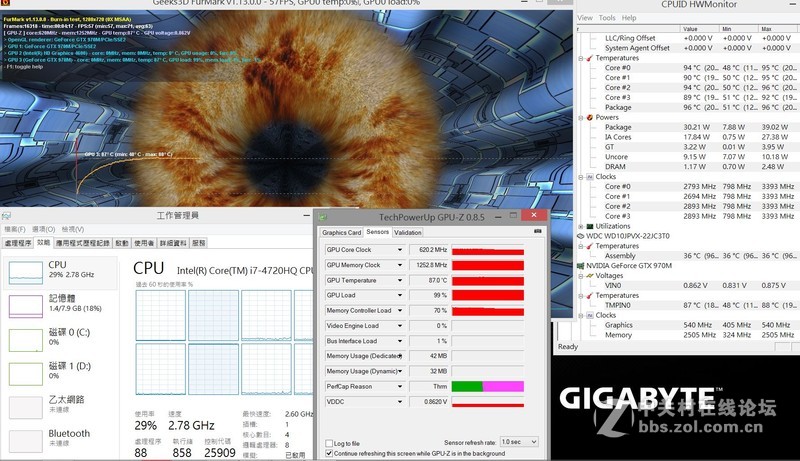Open the 選項(O) menu in Task Manager
The width and height of the screenshot is (800, 461).
pos(43,229)
